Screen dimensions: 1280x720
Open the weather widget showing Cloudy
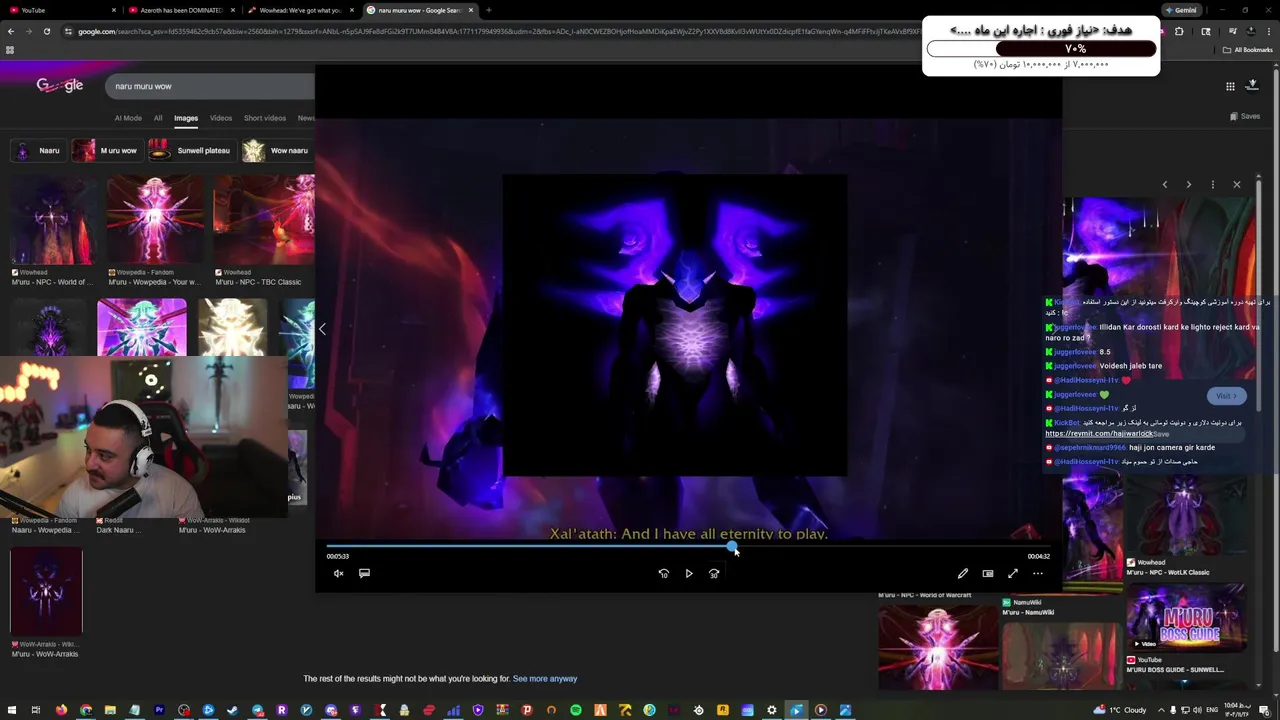point(1121,710)
